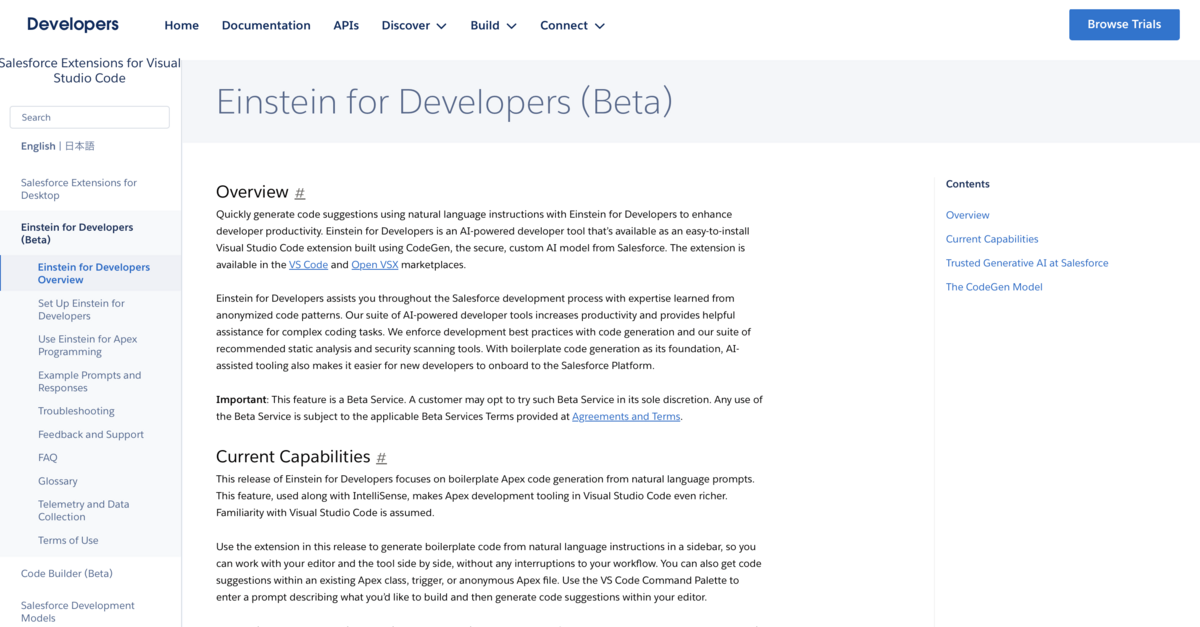Image resolution: width=1200 pixels, height=627 pixels.
Task: Click the anchor icon beside Overview heading
Action: [x=298, y=192]
